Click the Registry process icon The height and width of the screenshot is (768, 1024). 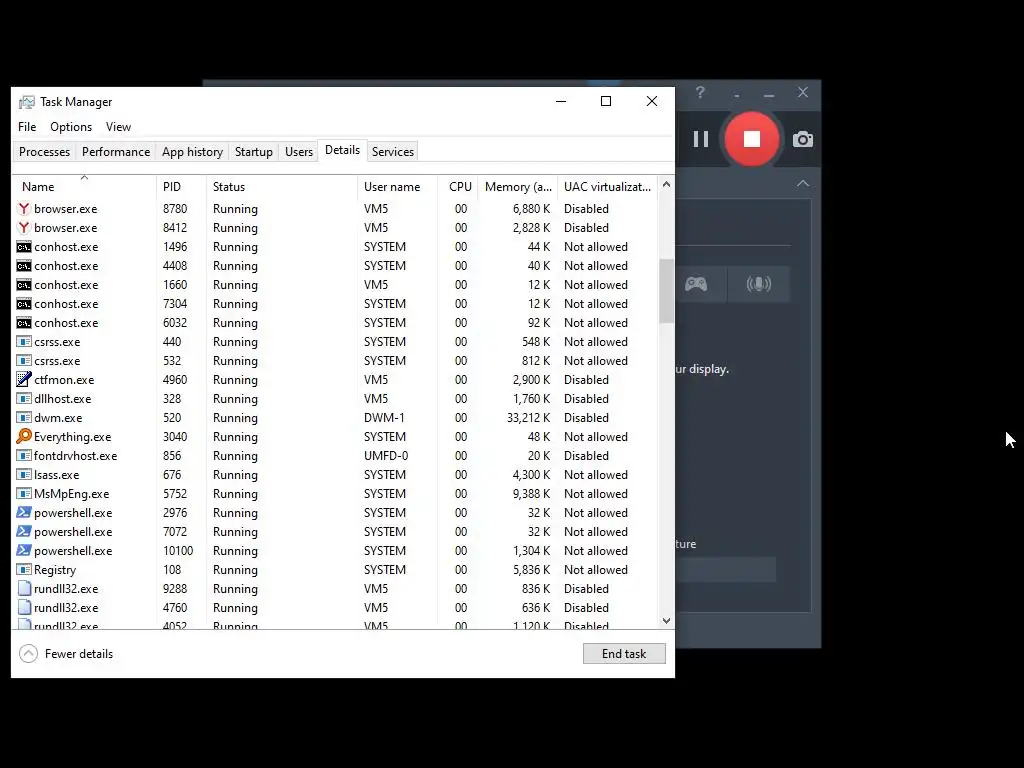[x=24, y=569]
